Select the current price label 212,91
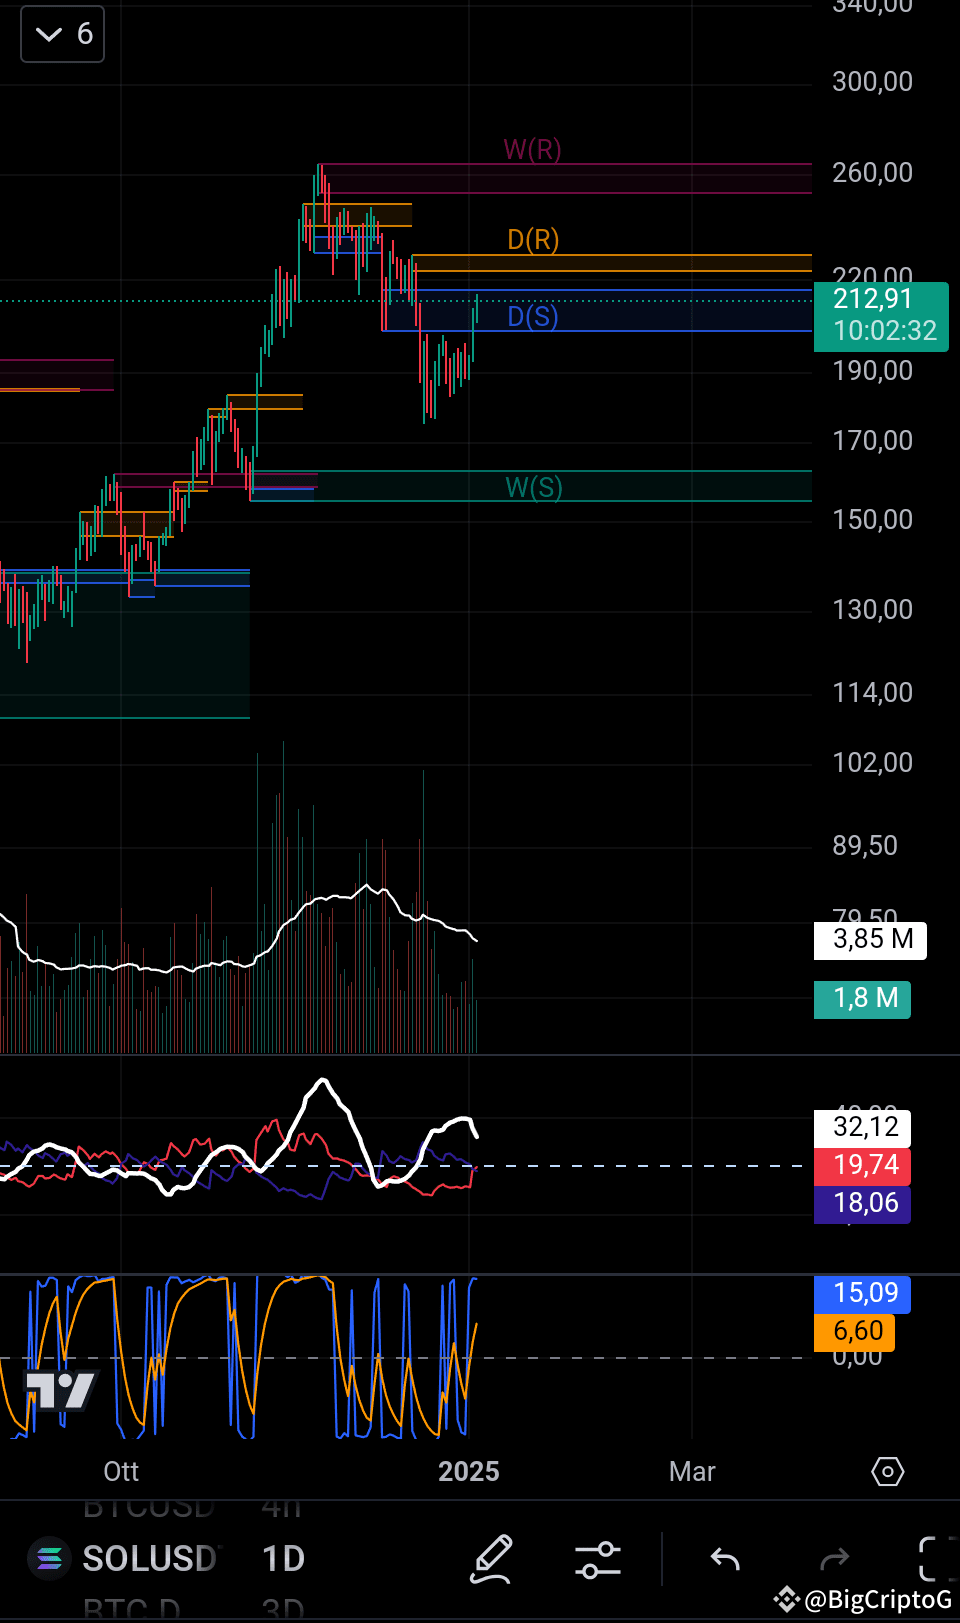Image resolution: width=960 pixels, height=1623 pixels. pos(881,316)
